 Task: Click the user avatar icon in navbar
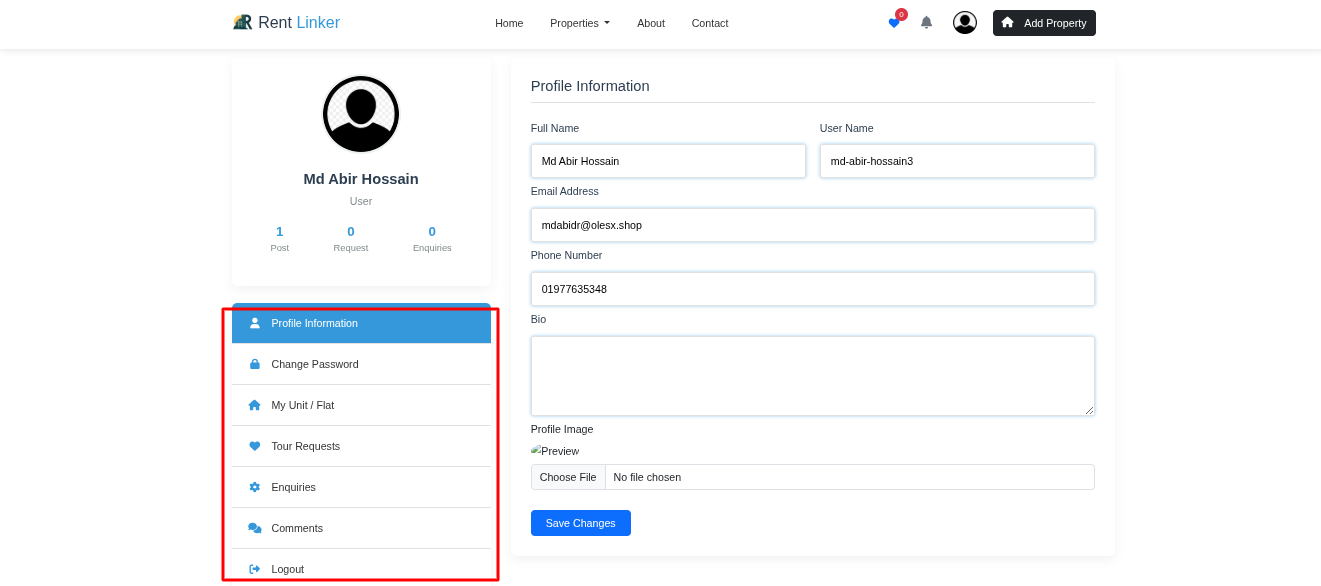(x=964, y=22)
